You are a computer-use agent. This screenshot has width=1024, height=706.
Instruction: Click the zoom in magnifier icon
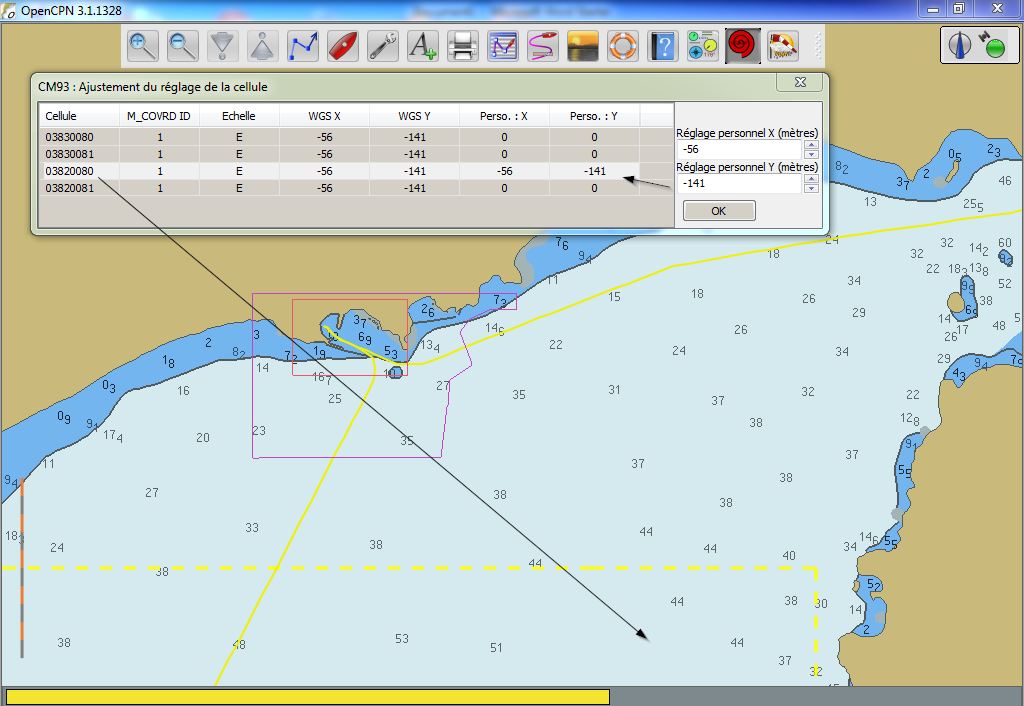pyautogui.click(x=142, y=46)
